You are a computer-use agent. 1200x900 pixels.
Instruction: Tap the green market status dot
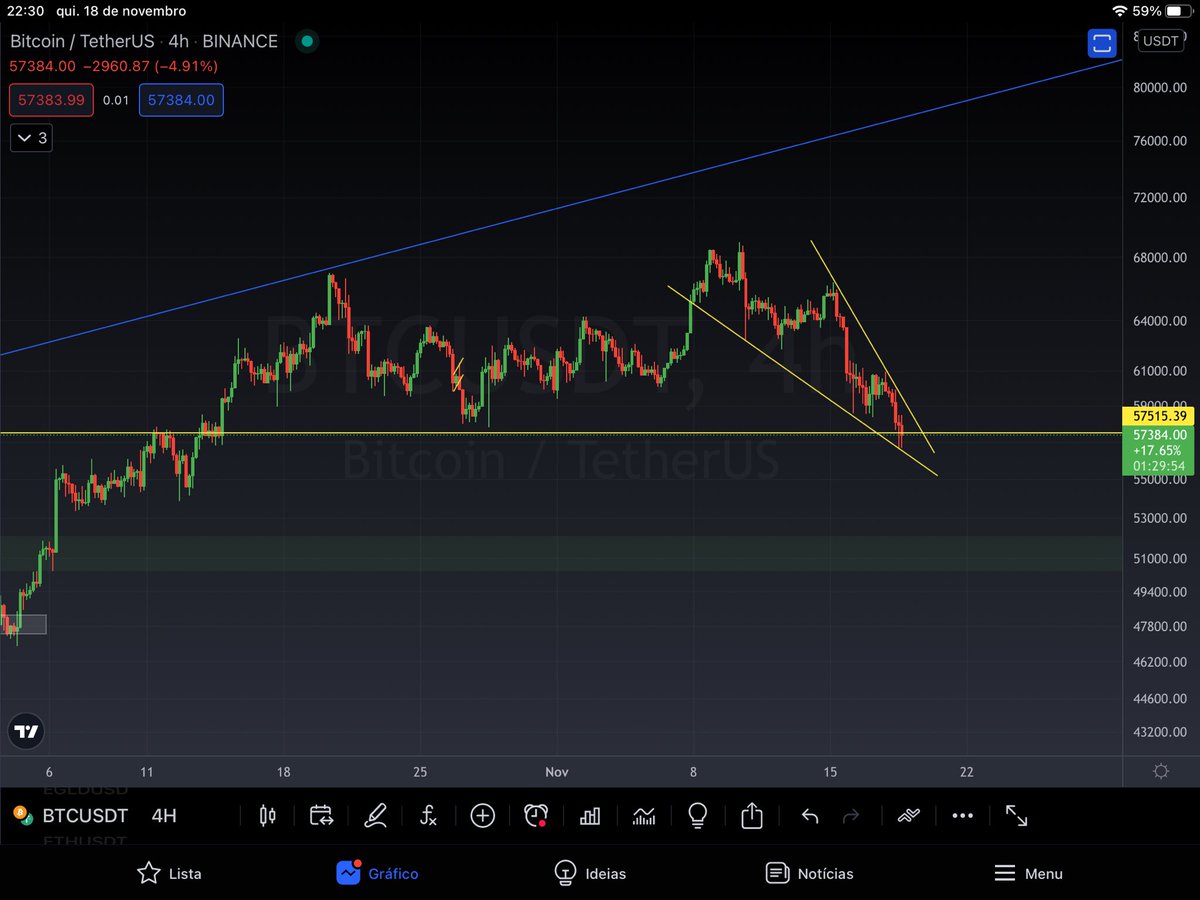(307, 42)
